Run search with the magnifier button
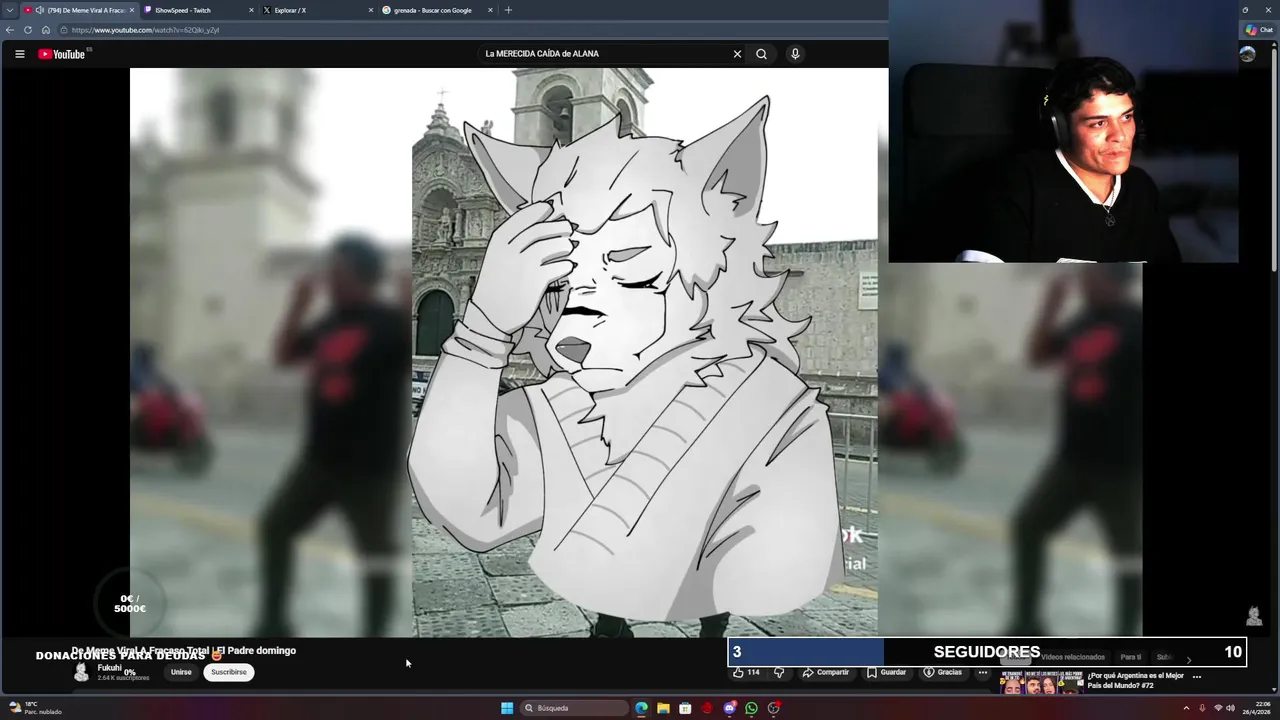1280x720 pixels. (761, 54)
